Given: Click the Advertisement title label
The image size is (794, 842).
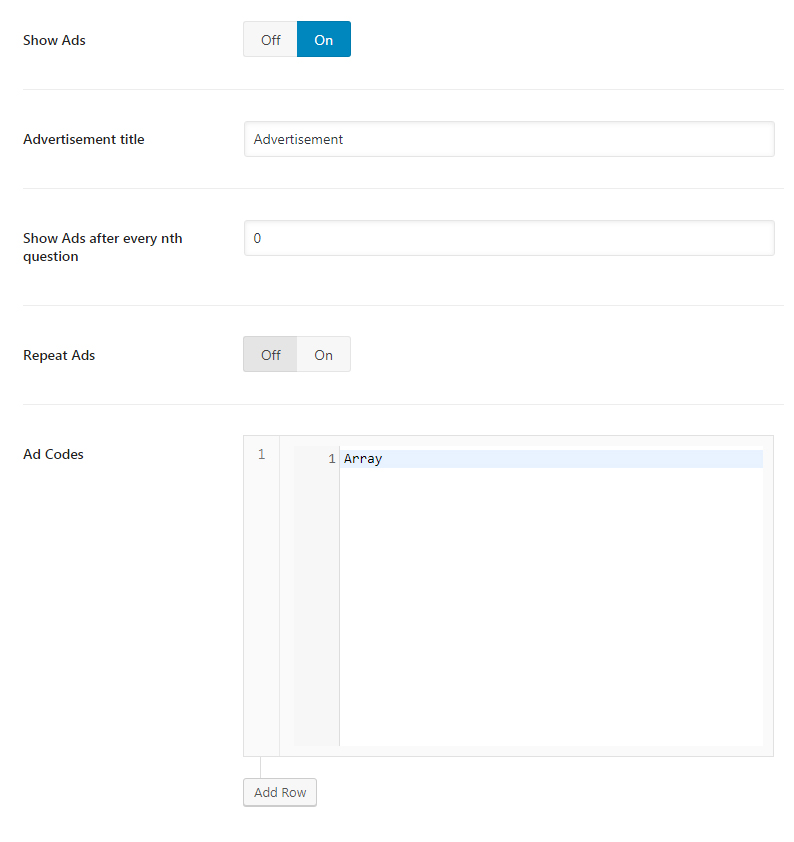Looking at the screenshot, I should pyautogui.click(x=84, y=139).
